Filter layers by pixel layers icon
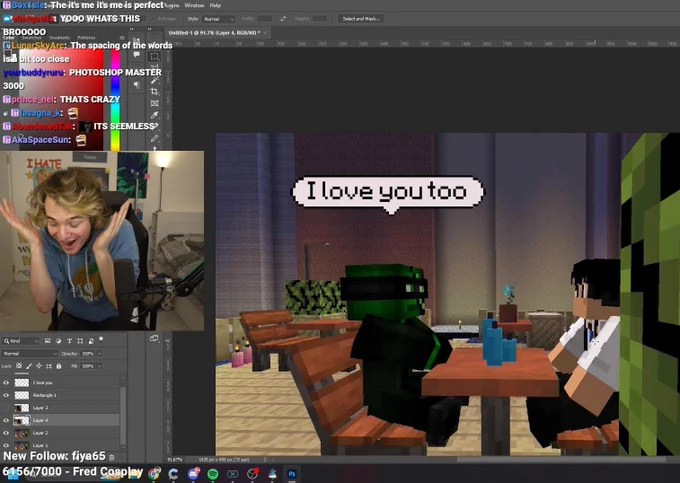 (x=48, y=341)
